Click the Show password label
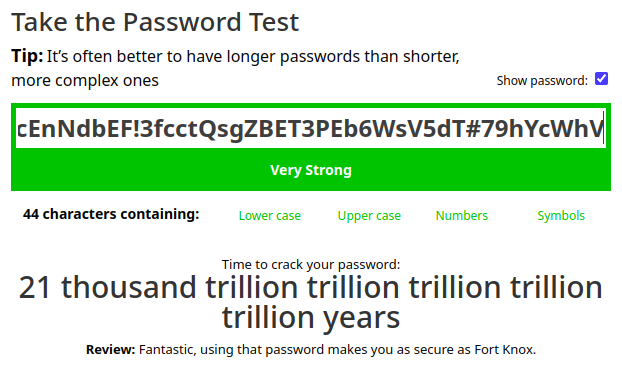This screenshot has width=622, height=369. tap(542, 81)
